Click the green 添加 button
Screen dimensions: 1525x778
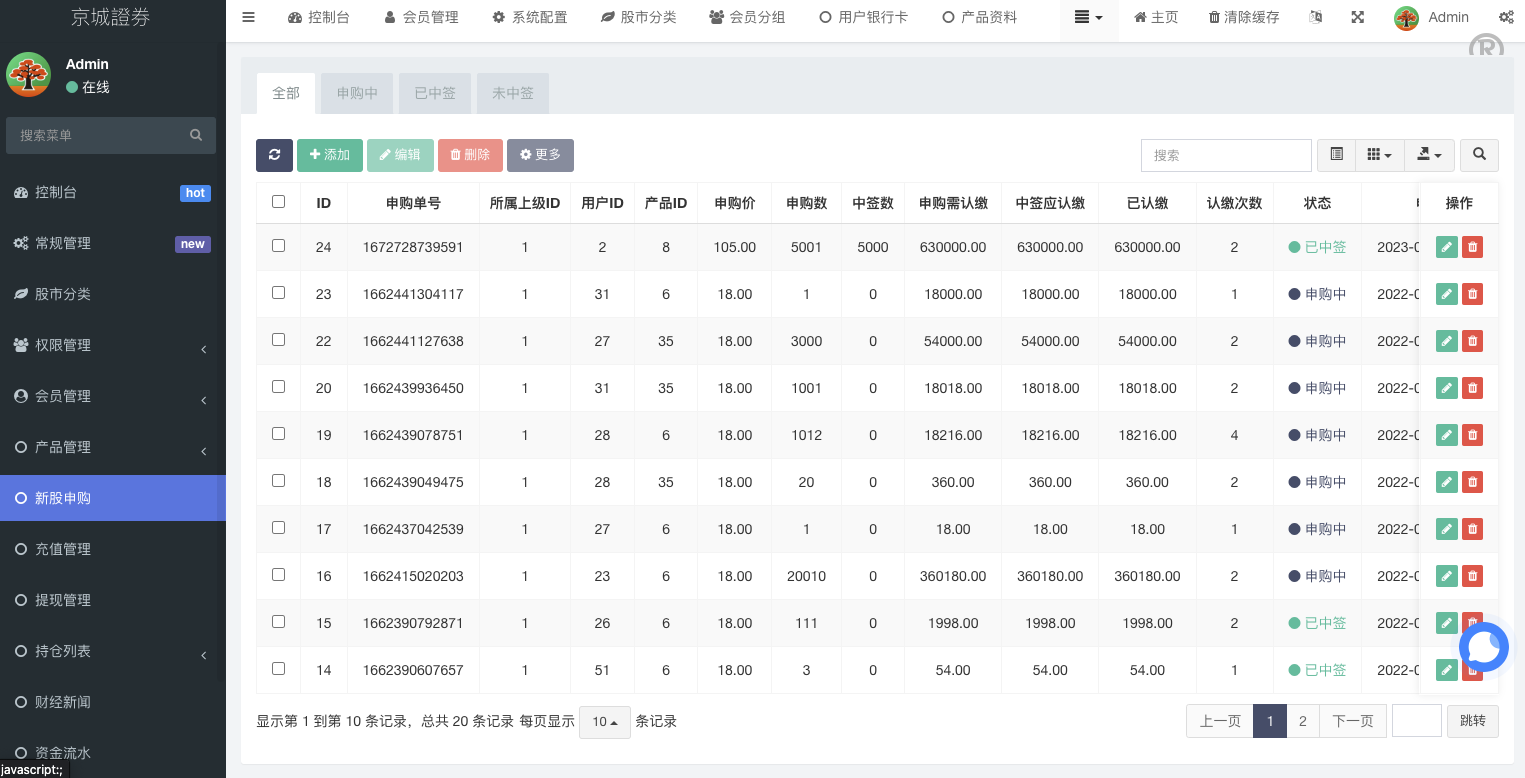click(x=329, y=155)
